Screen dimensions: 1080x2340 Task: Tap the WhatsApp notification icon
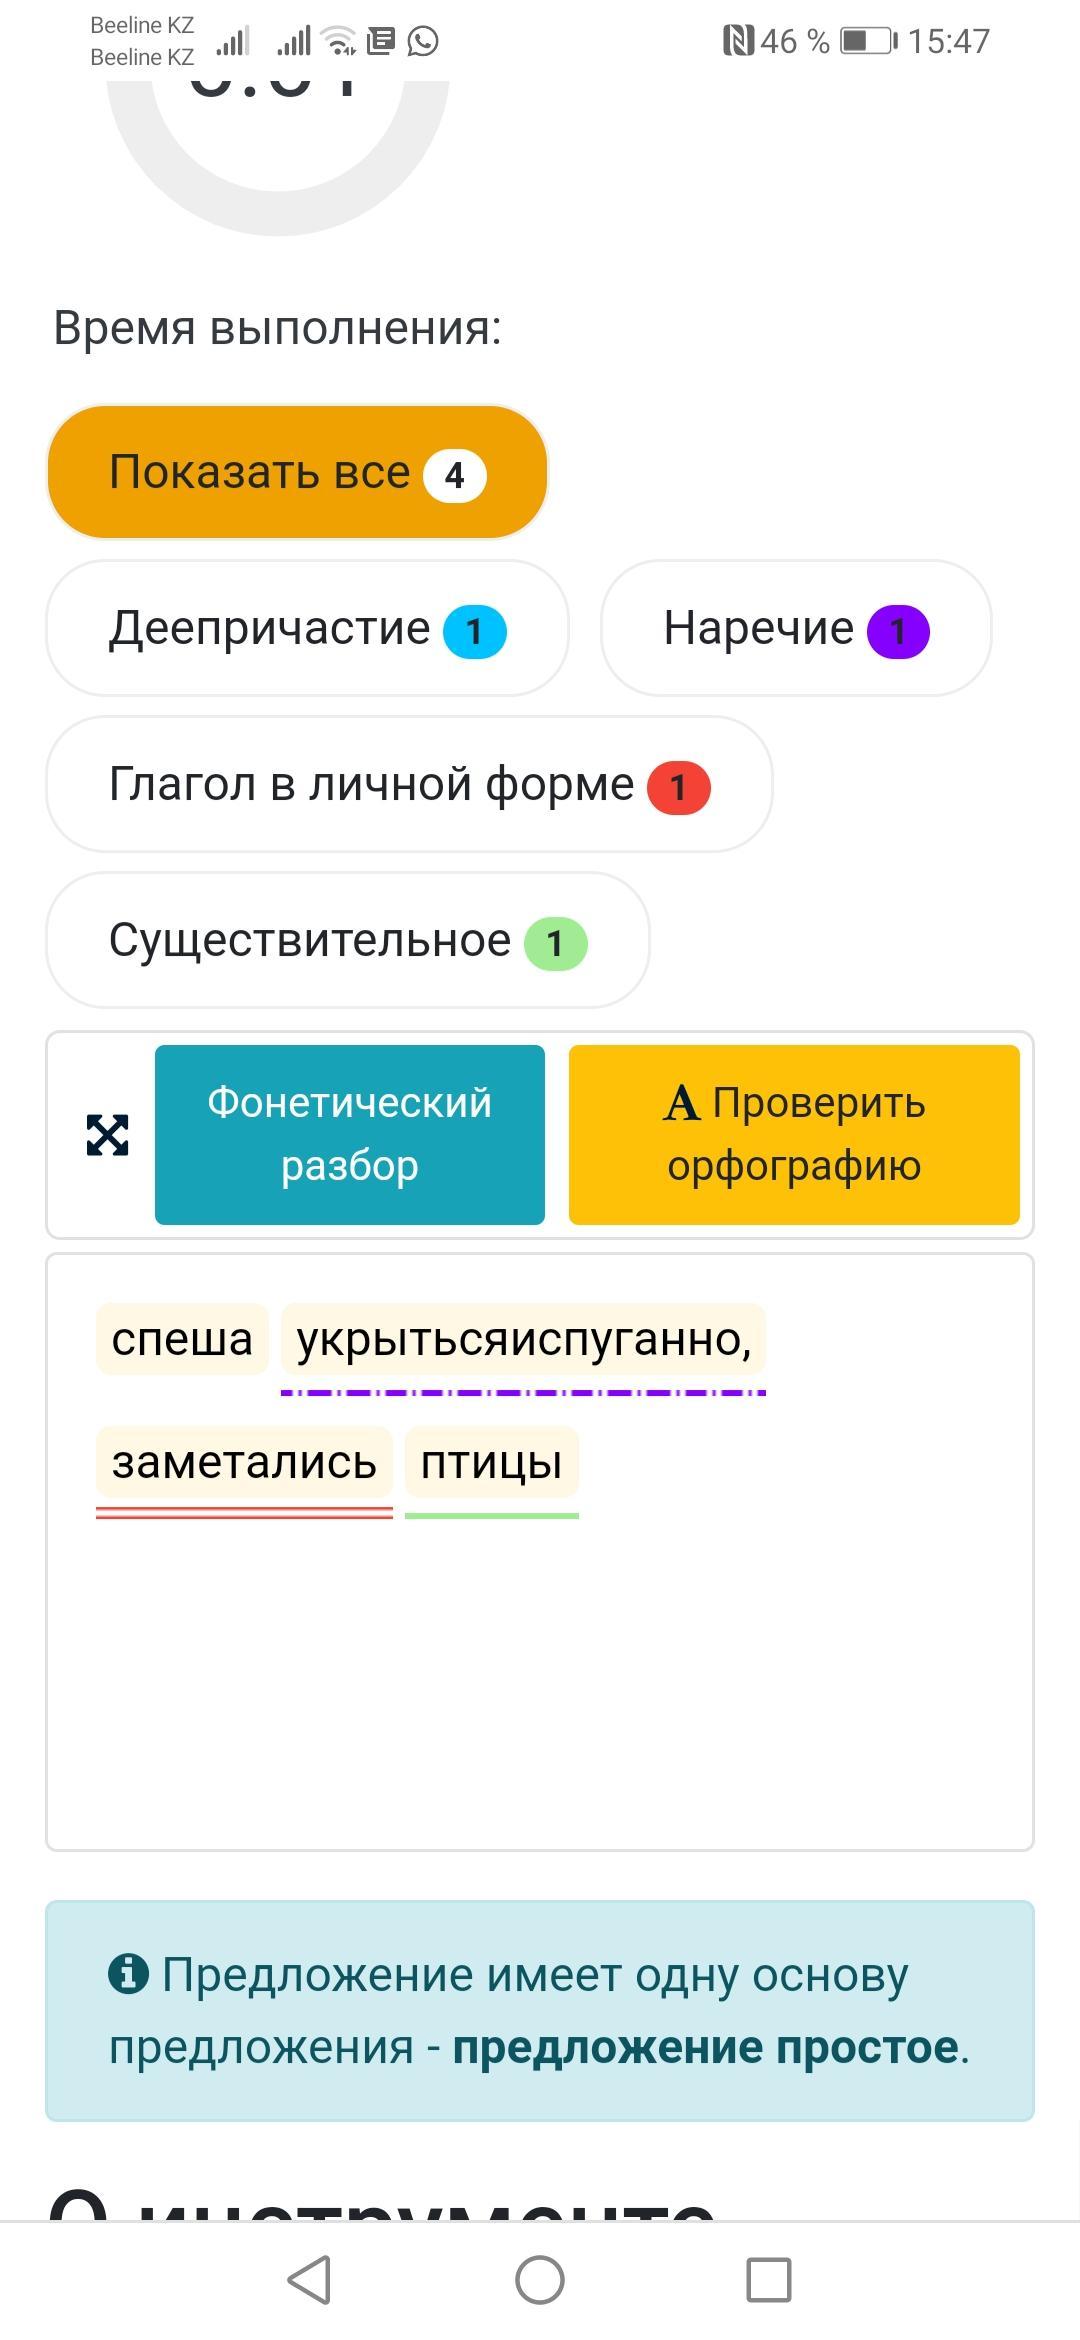click(423, 41)
